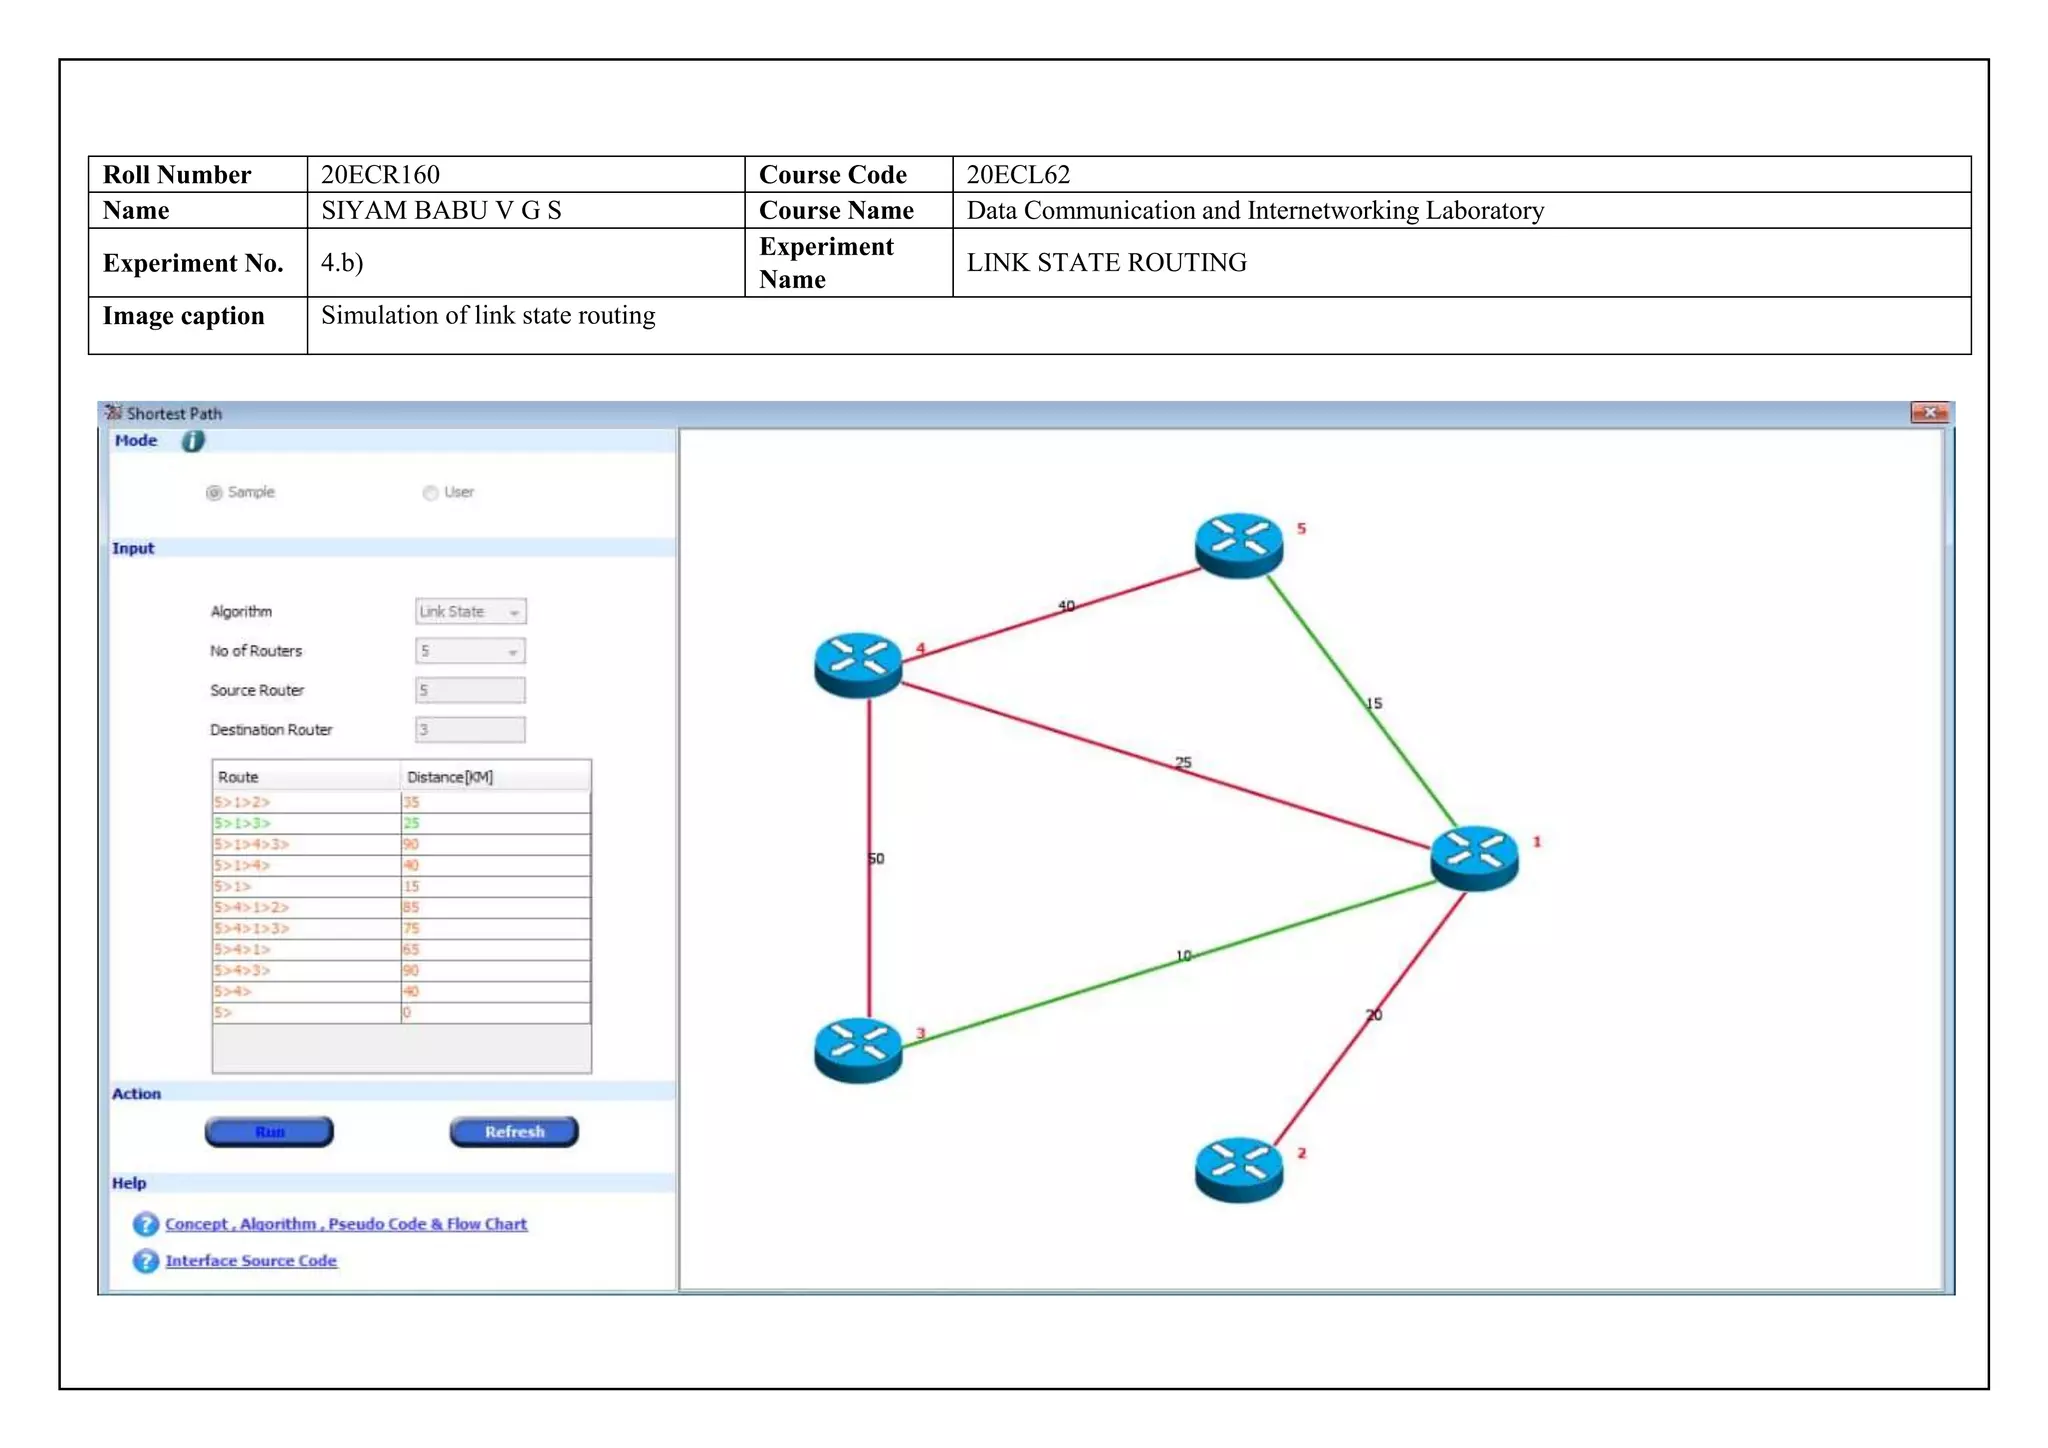Click router 3 icon in topology
Image resolution: width=2048 pixels, height=1448 pixels.
pyautogui.click(x=858, y=1049)
